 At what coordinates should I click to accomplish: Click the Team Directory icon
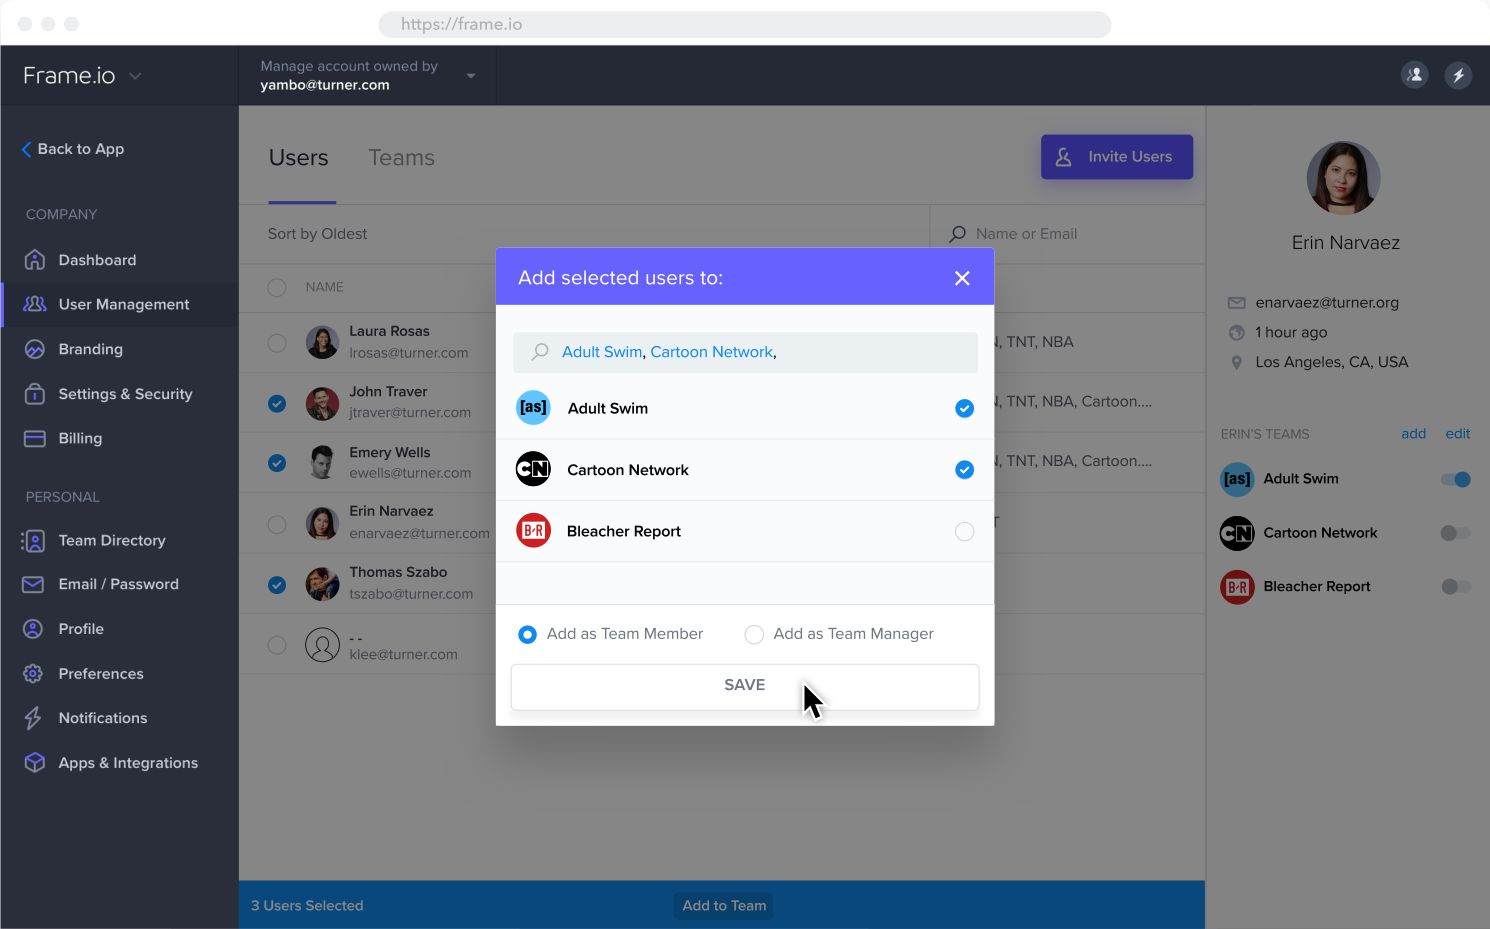click(x=34, y=541)
